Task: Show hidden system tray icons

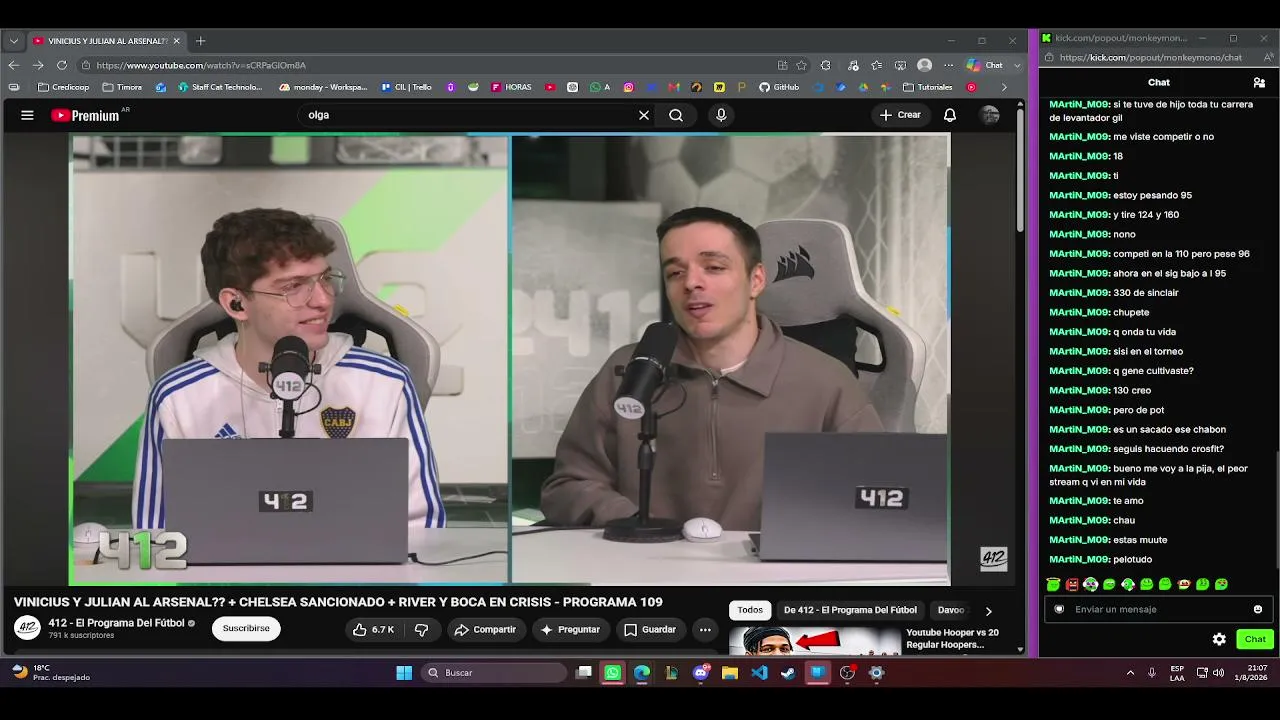Action: tap(1131, 673)
